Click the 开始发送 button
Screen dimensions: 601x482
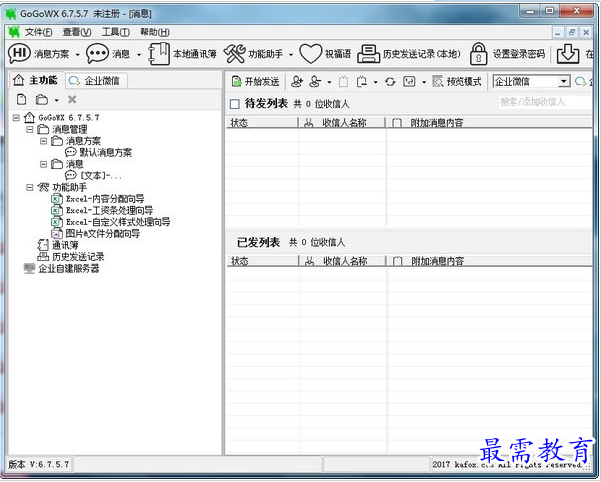(256, 82)
